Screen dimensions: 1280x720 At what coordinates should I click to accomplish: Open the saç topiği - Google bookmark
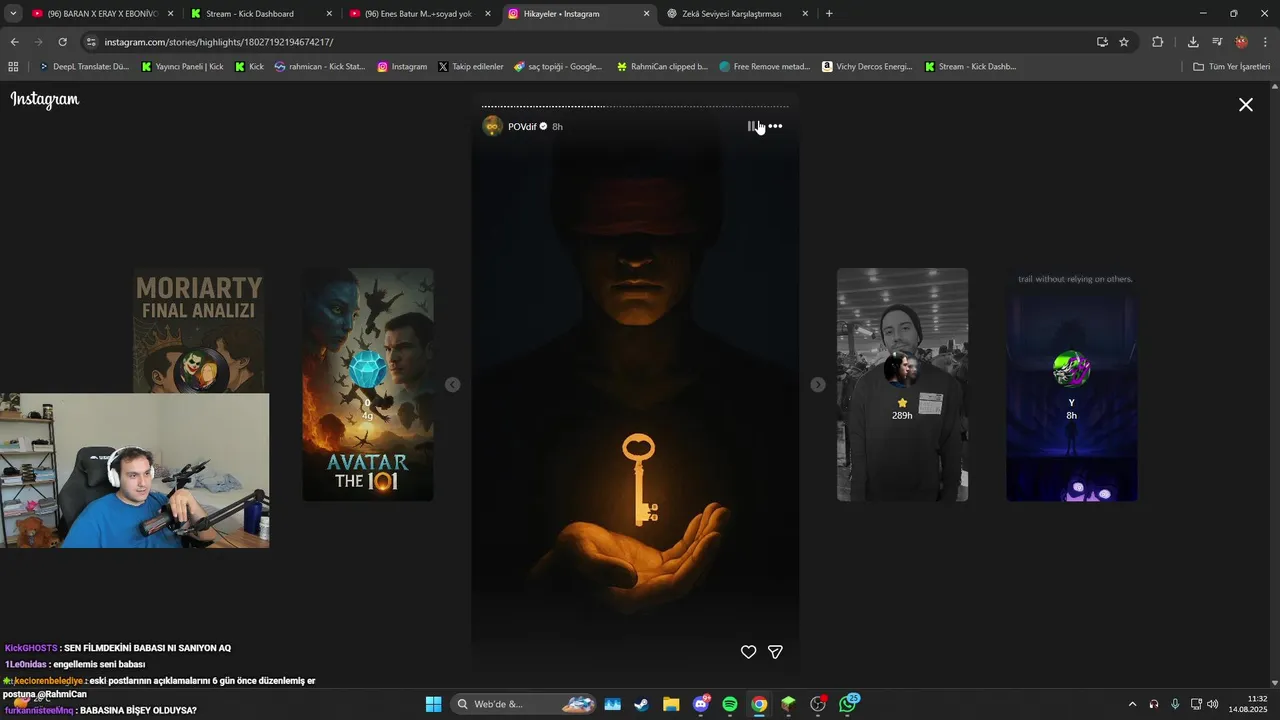[558, 67]
